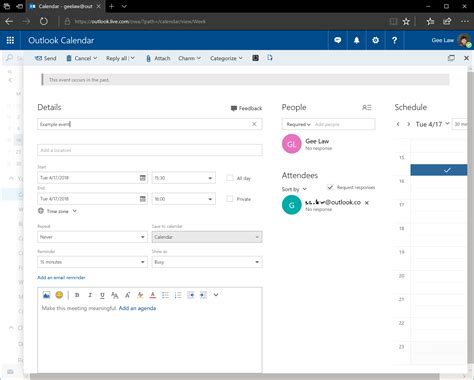Refresh the browser page
Viewport: 474px width, 380px height.
44,22
